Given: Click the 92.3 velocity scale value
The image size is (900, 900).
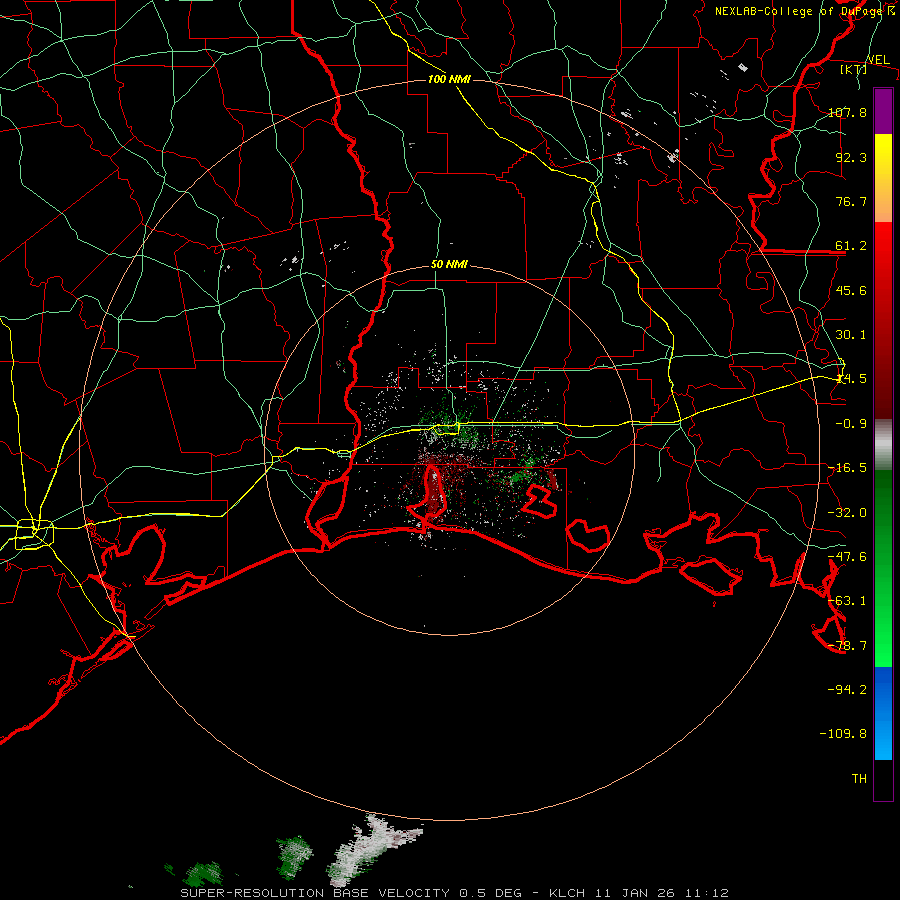Looking at the screenshot, I should 851,157.
